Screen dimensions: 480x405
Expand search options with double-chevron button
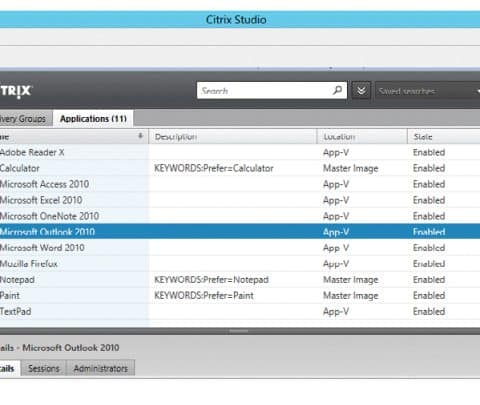tap(361, 90)
